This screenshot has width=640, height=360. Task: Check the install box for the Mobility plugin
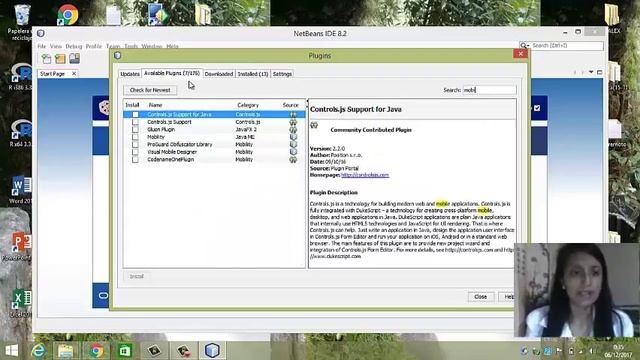click(135, 137)
